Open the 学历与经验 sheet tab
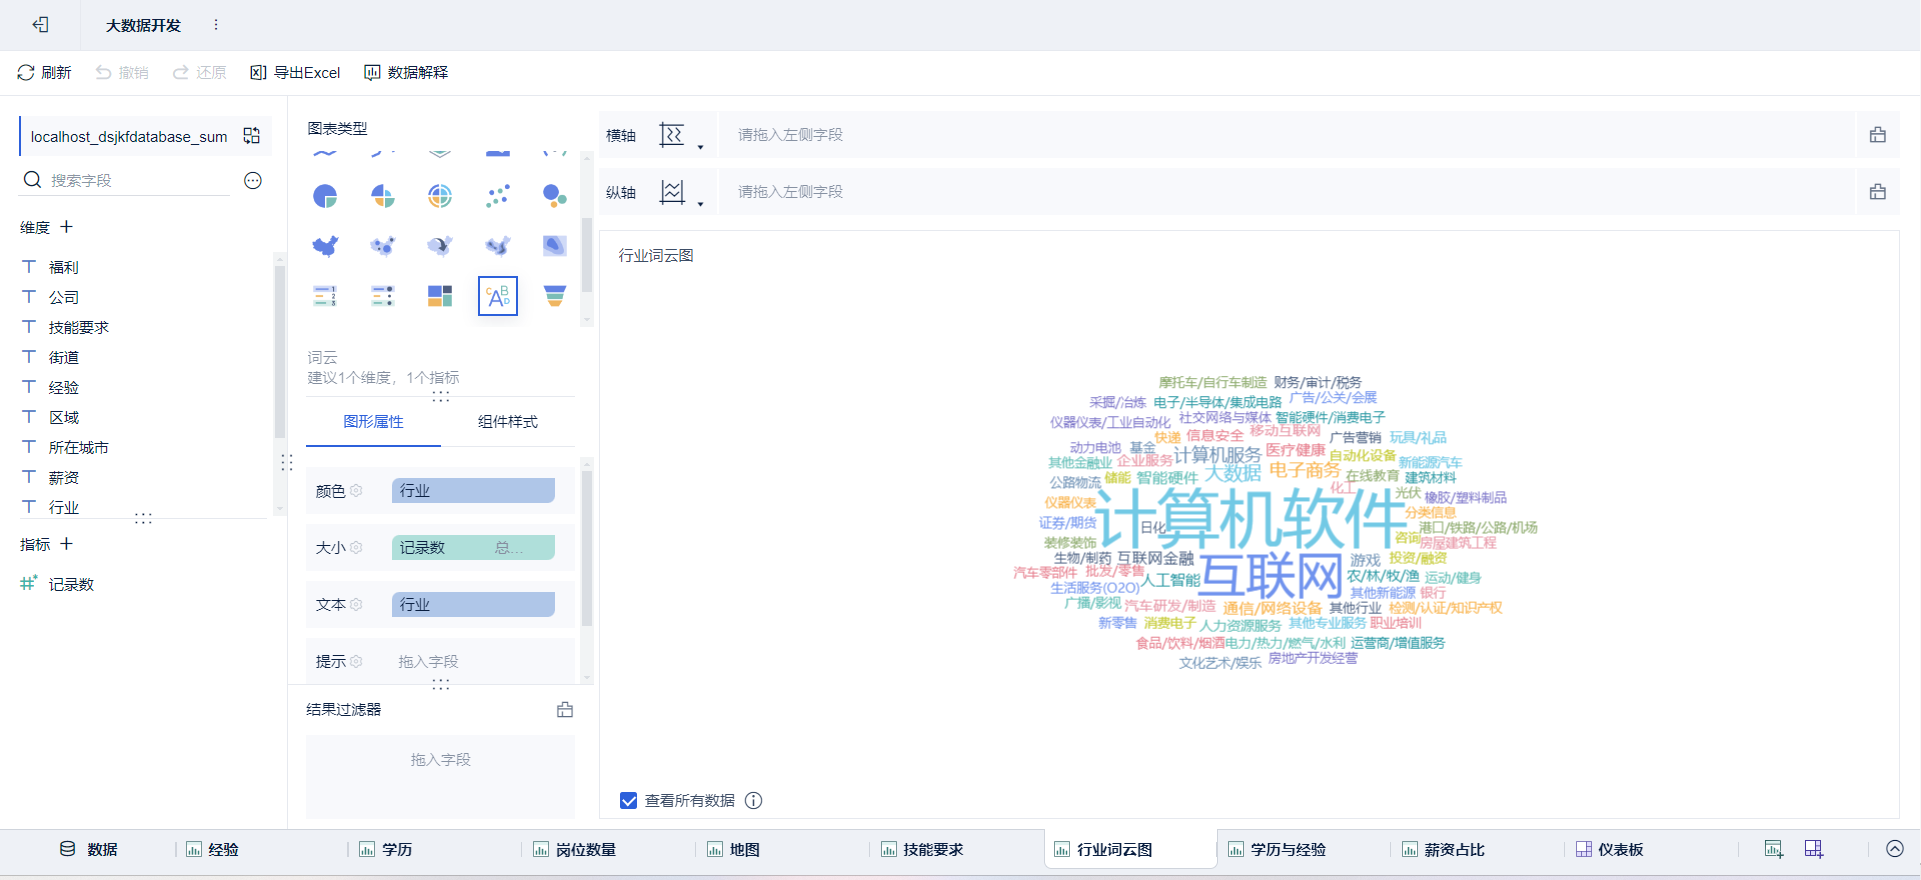1921x880 pixels. tap(1277, 850)
